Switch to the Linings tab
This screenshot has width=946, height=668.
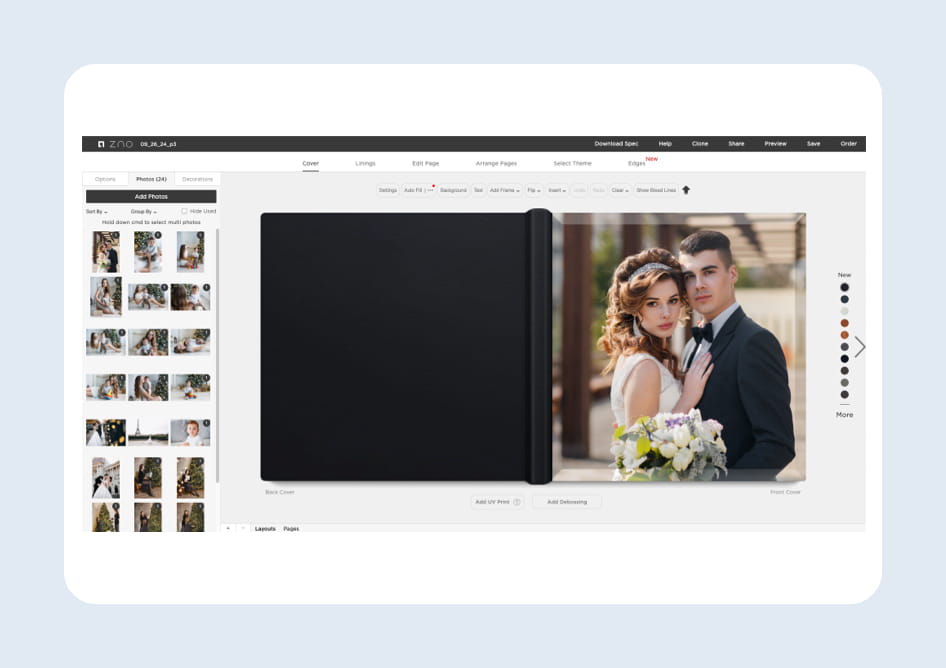(365, 163)
